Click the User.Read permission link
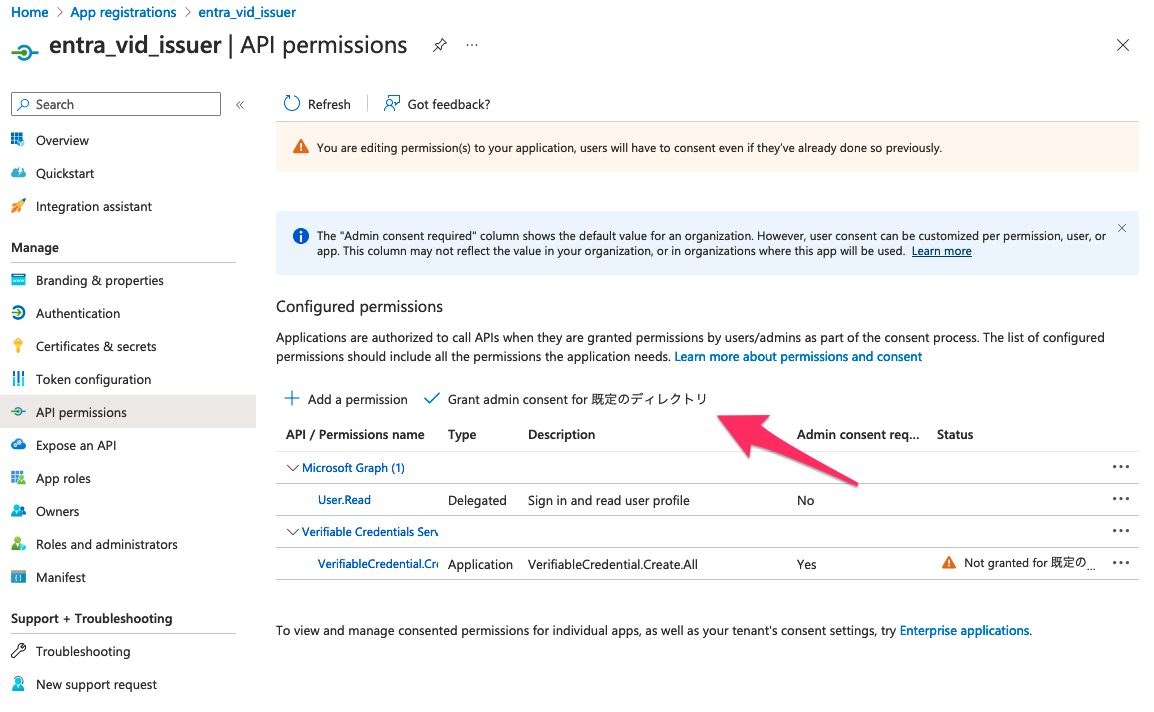The image size is (1154, 712). (344, 500)
